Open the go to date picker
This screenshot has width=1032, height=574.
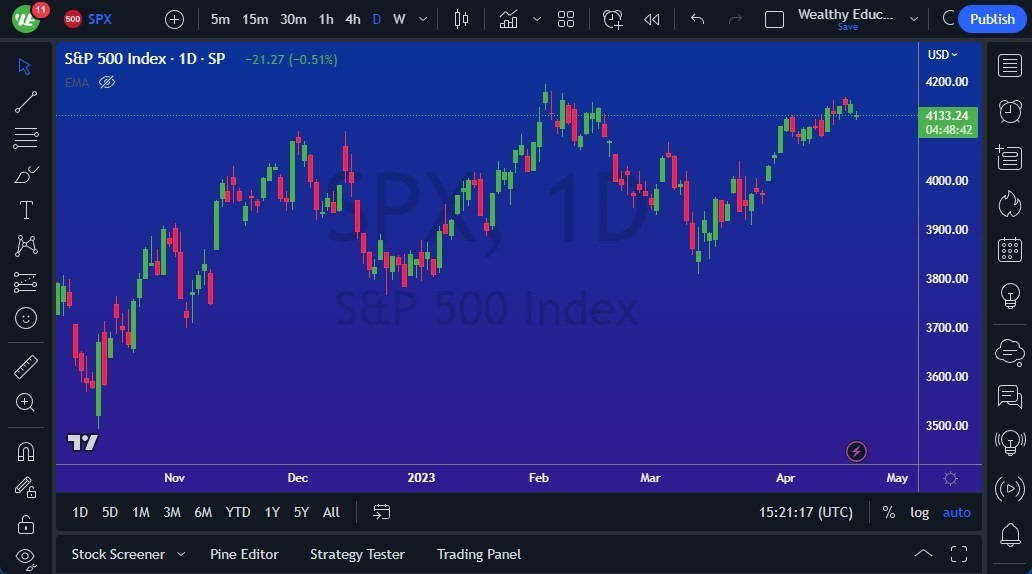[x=382, y=512]
